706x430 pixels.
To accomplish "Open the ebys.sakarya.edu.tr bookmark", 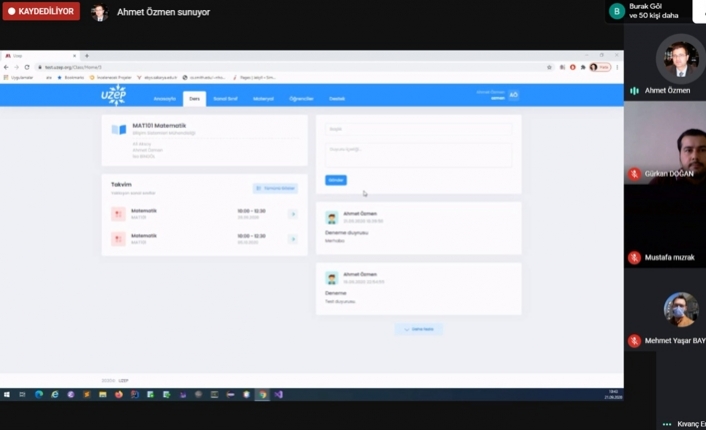I will [157, 77].
